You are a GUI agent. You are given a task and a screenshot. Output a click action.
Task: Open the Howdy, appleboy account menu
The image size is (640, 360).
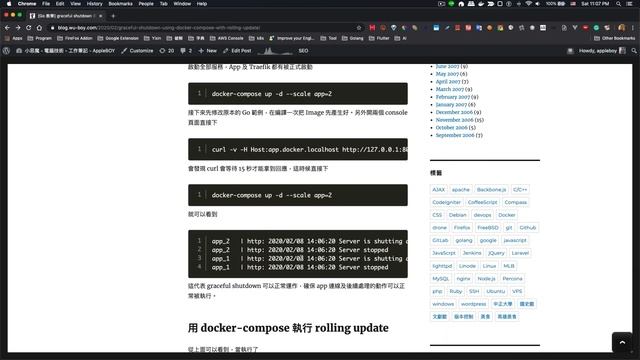(x=602, y=51)
